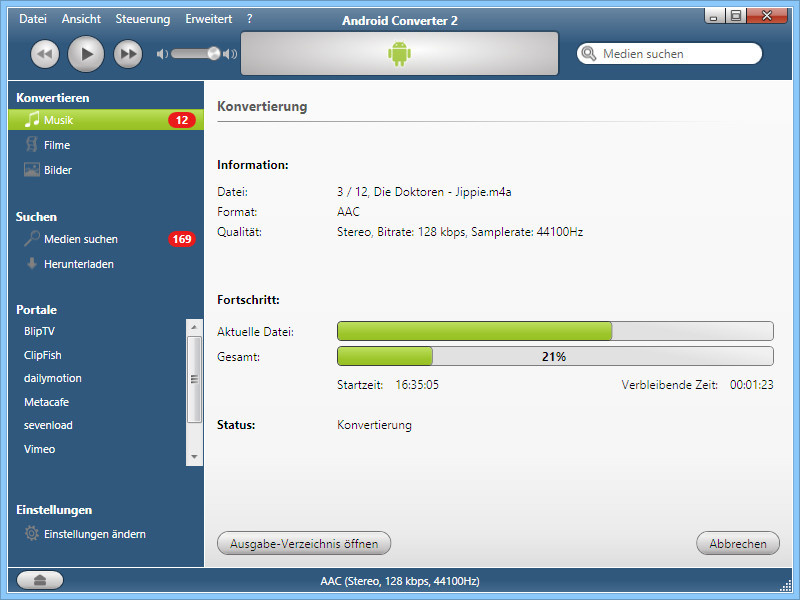Click into the Medien suchen search field

pyautogui.click(x=669, y=54)
